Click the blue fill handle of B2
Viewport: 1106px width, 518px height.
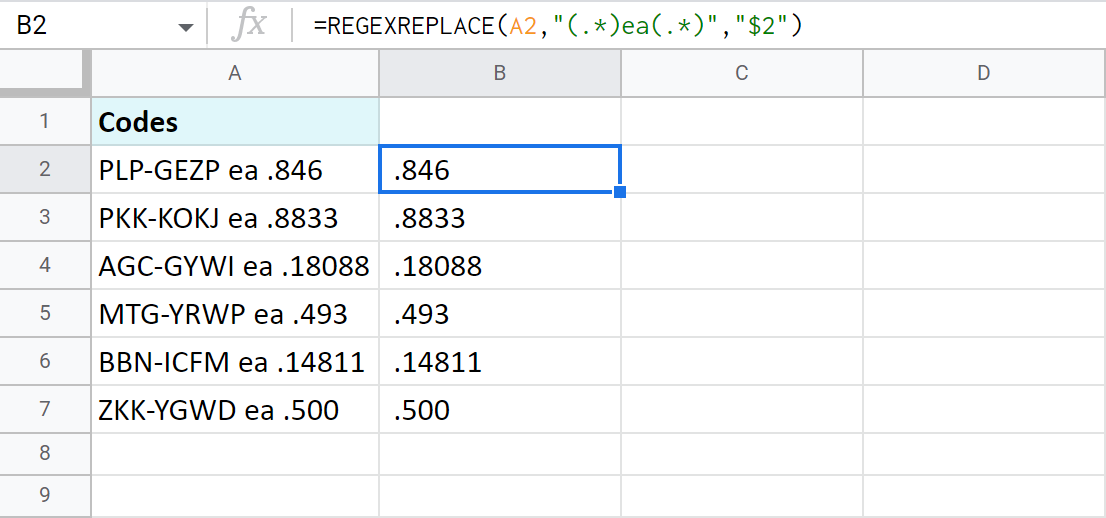point(620,192)
